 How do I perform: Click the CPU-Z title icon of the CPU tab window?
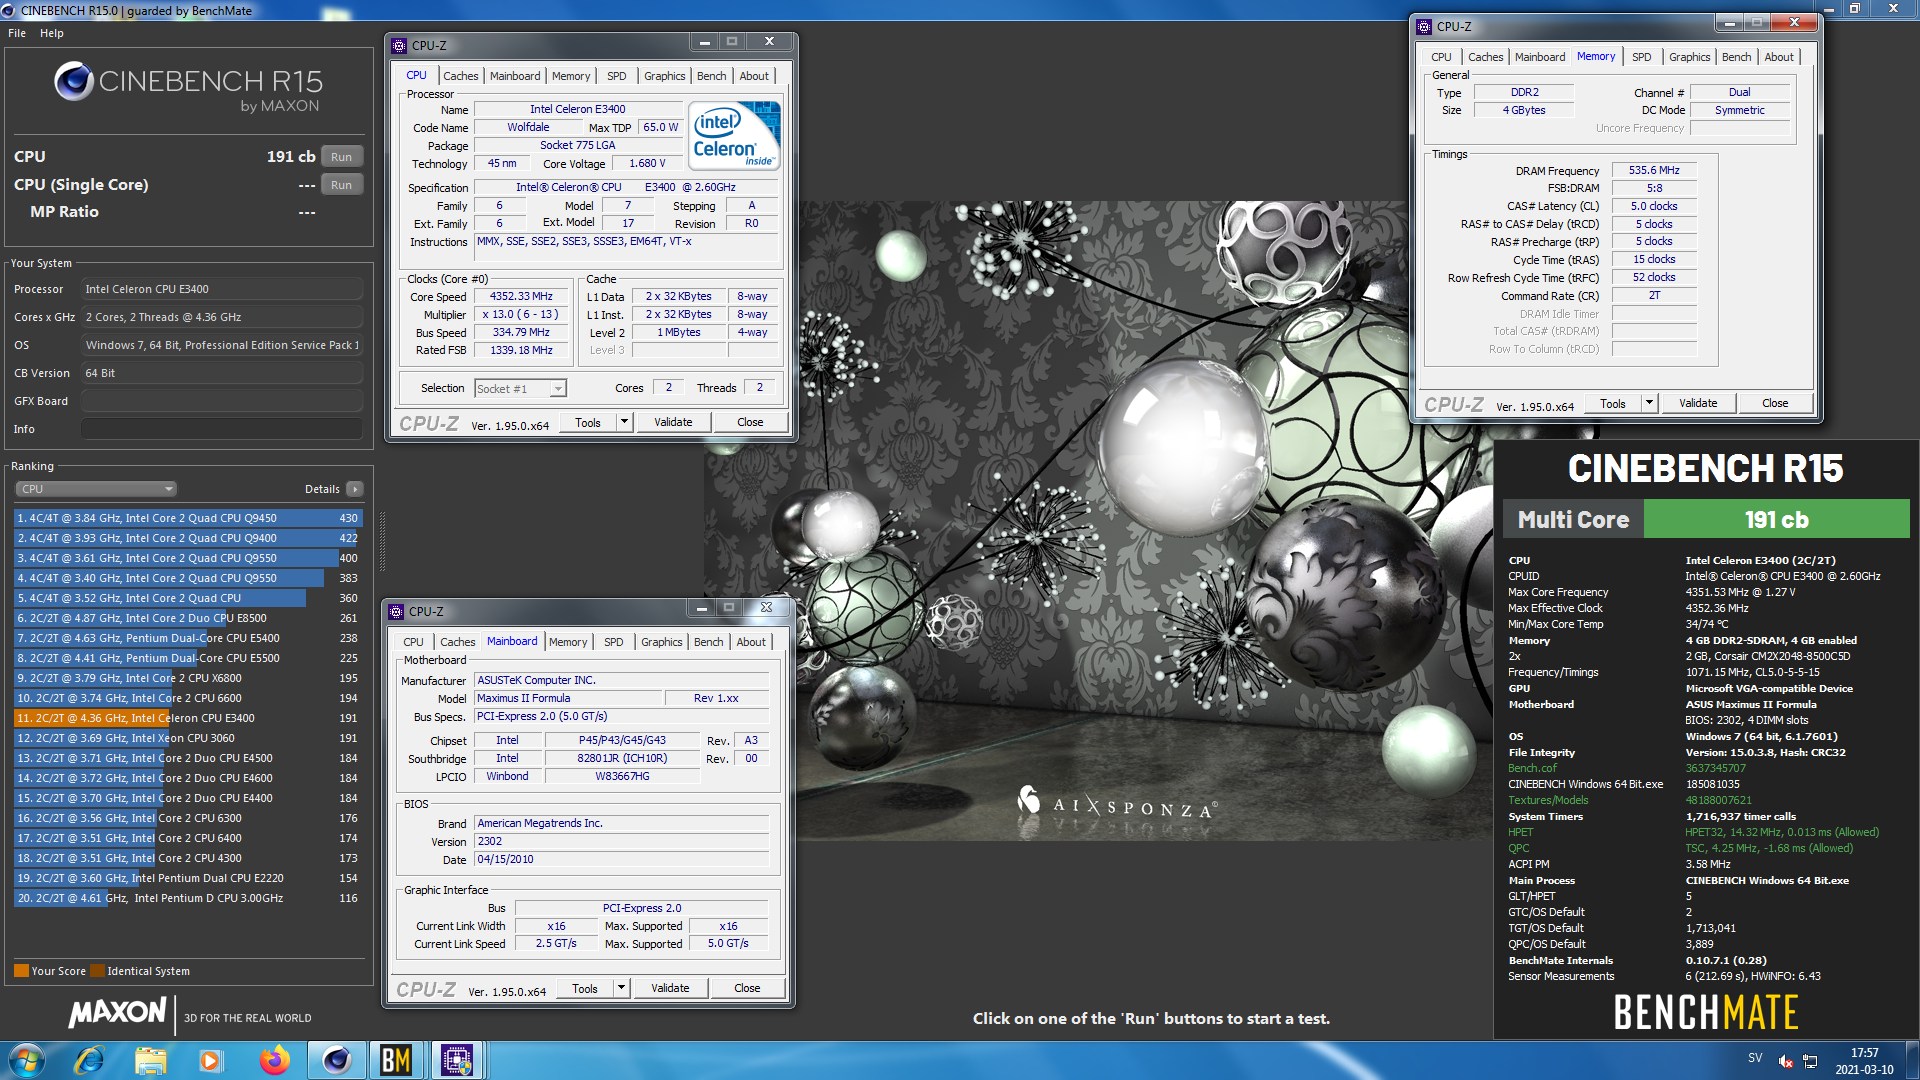(399, 46)
